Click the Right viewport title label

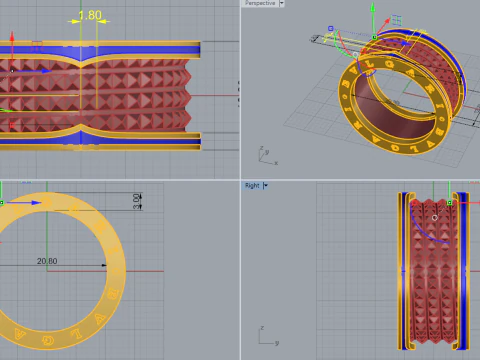[252, 186]
